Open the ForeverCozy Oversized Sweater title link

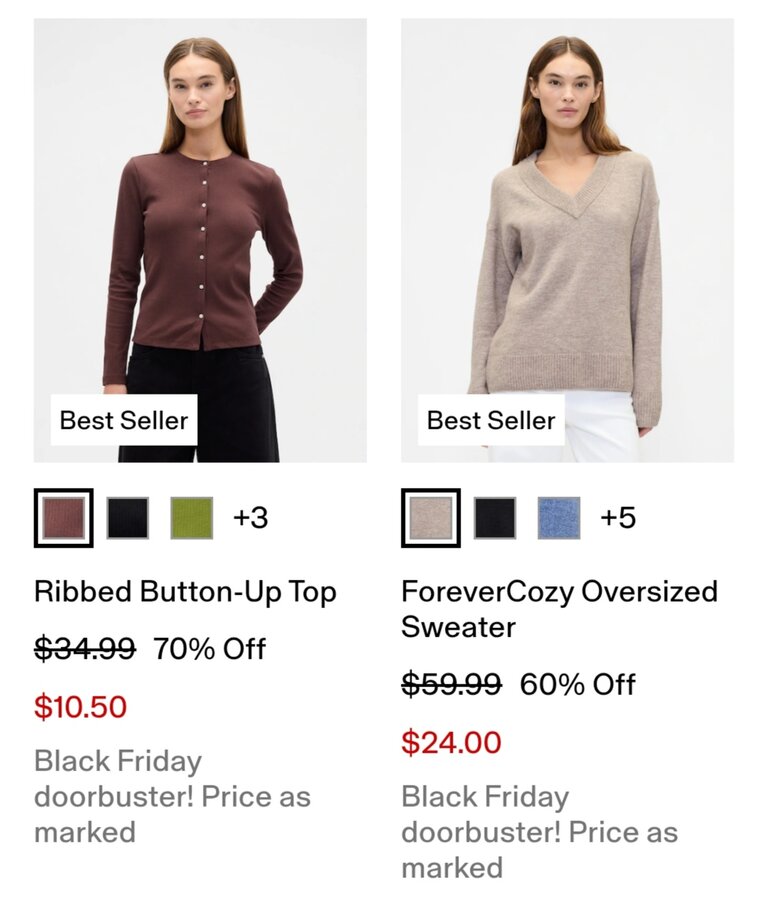coord(559,609)
